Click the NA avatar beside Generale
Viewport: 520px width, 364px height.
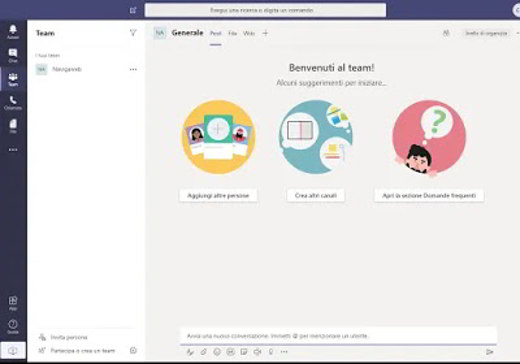pyautogui.click(x=160, y=33)
